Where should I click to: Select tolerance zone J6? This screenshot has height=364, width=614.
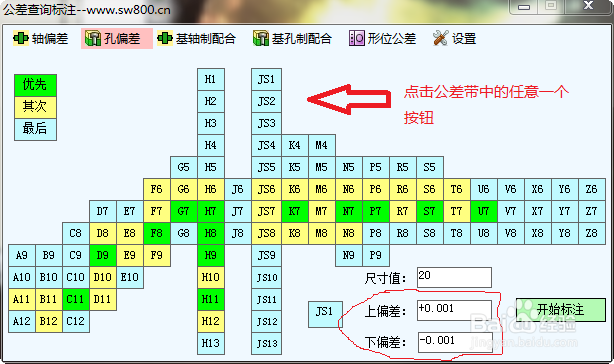[238, 189]
